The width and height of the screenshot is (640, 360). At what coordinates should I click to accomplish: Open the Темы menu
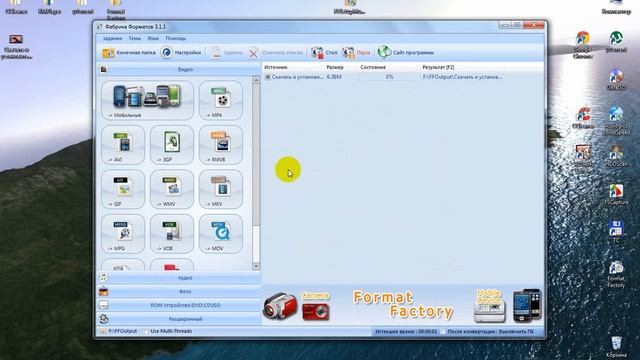(135, 38)
